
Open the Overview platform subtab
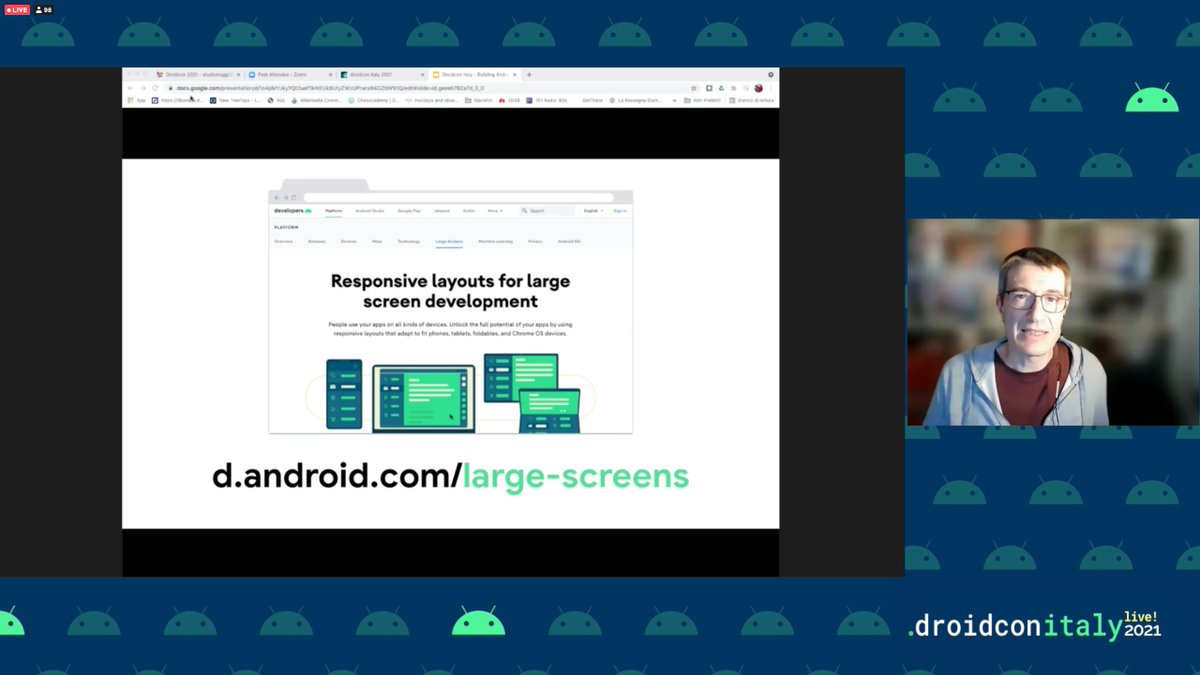click(x=284, y=242)
